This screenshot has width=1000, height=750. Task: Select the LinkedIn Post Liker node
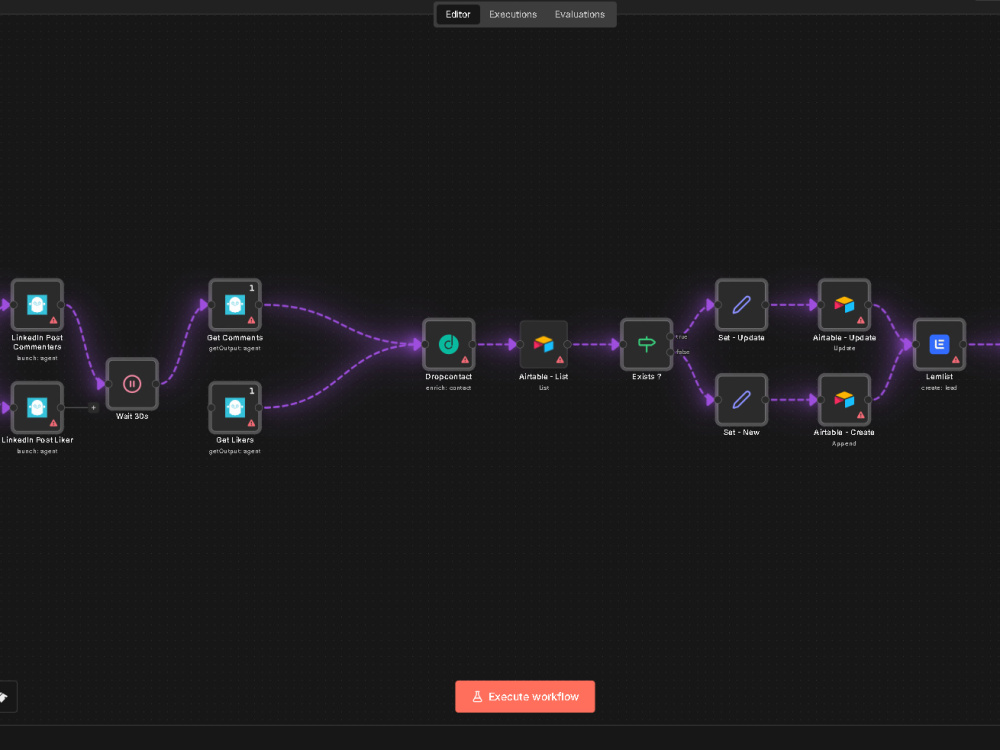(37, 408)
